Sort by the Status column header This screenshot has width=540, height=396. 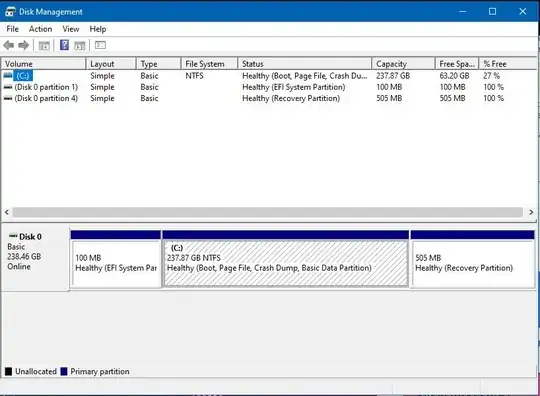click(x=305, y=64)
